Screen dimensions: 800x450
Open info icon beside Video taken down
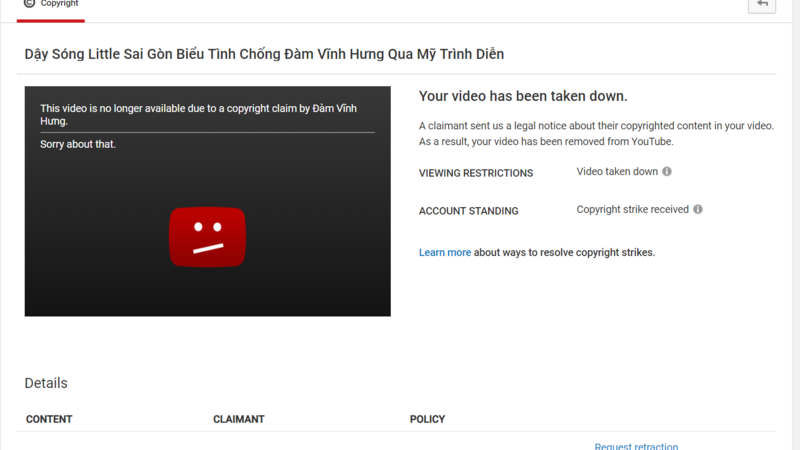click(667, 171)
